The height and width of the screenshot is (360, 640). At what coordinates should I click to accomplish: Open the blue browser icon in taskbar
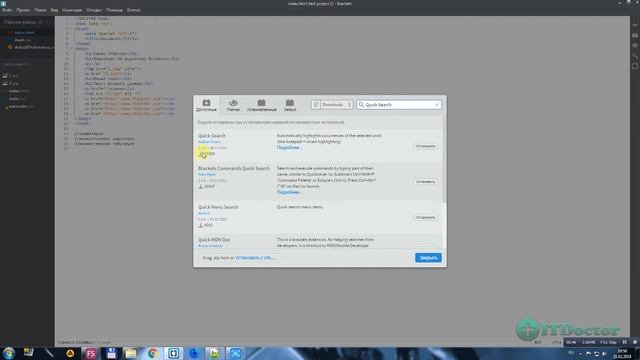[x=194, y=353]
